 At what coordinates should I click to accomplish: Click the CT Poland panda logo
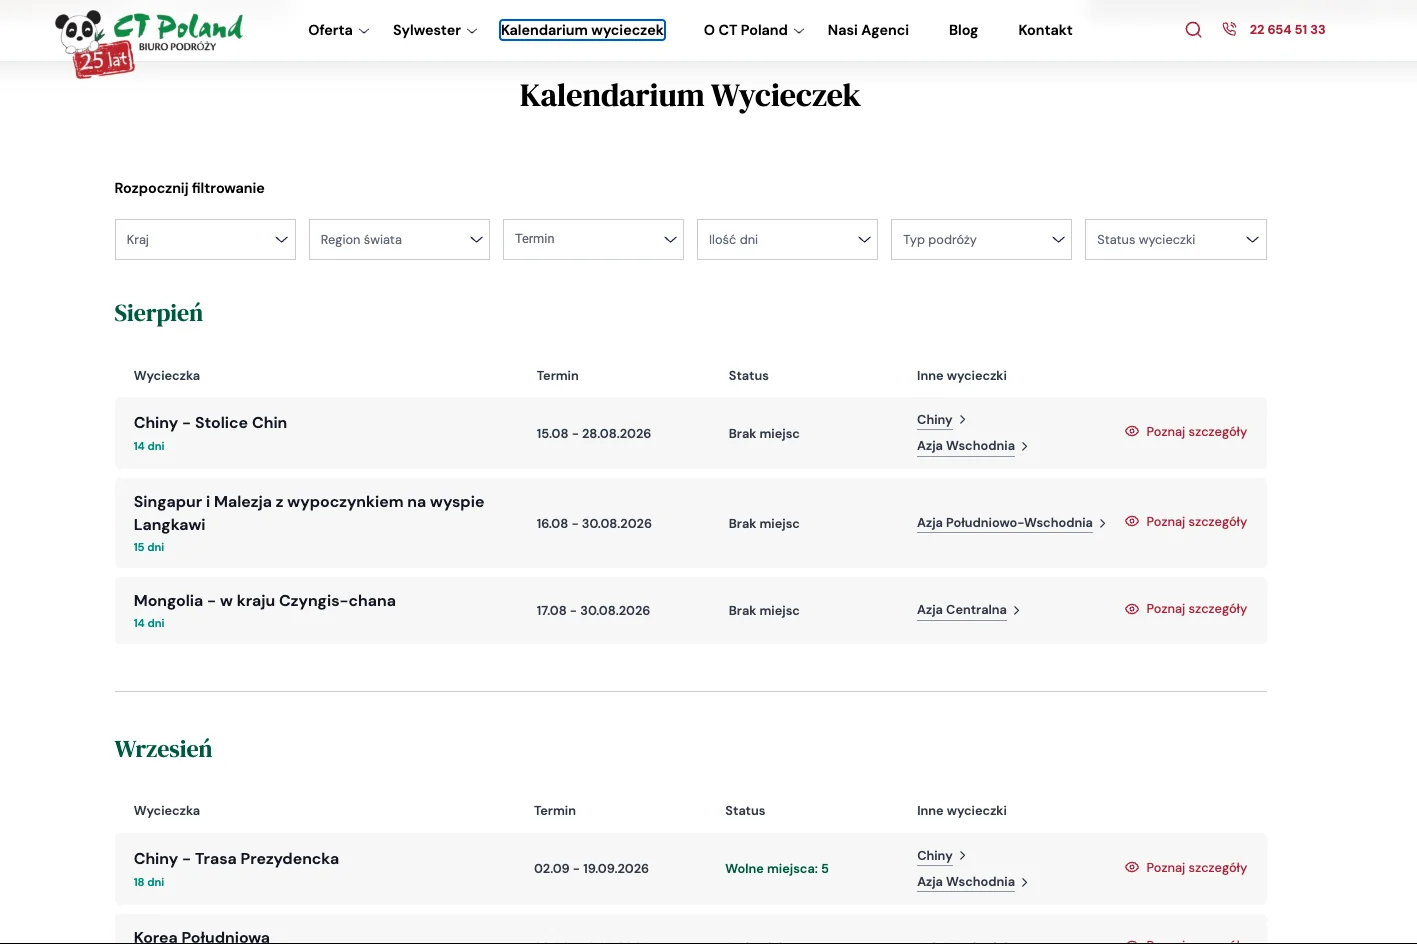[x=149, y=43]
